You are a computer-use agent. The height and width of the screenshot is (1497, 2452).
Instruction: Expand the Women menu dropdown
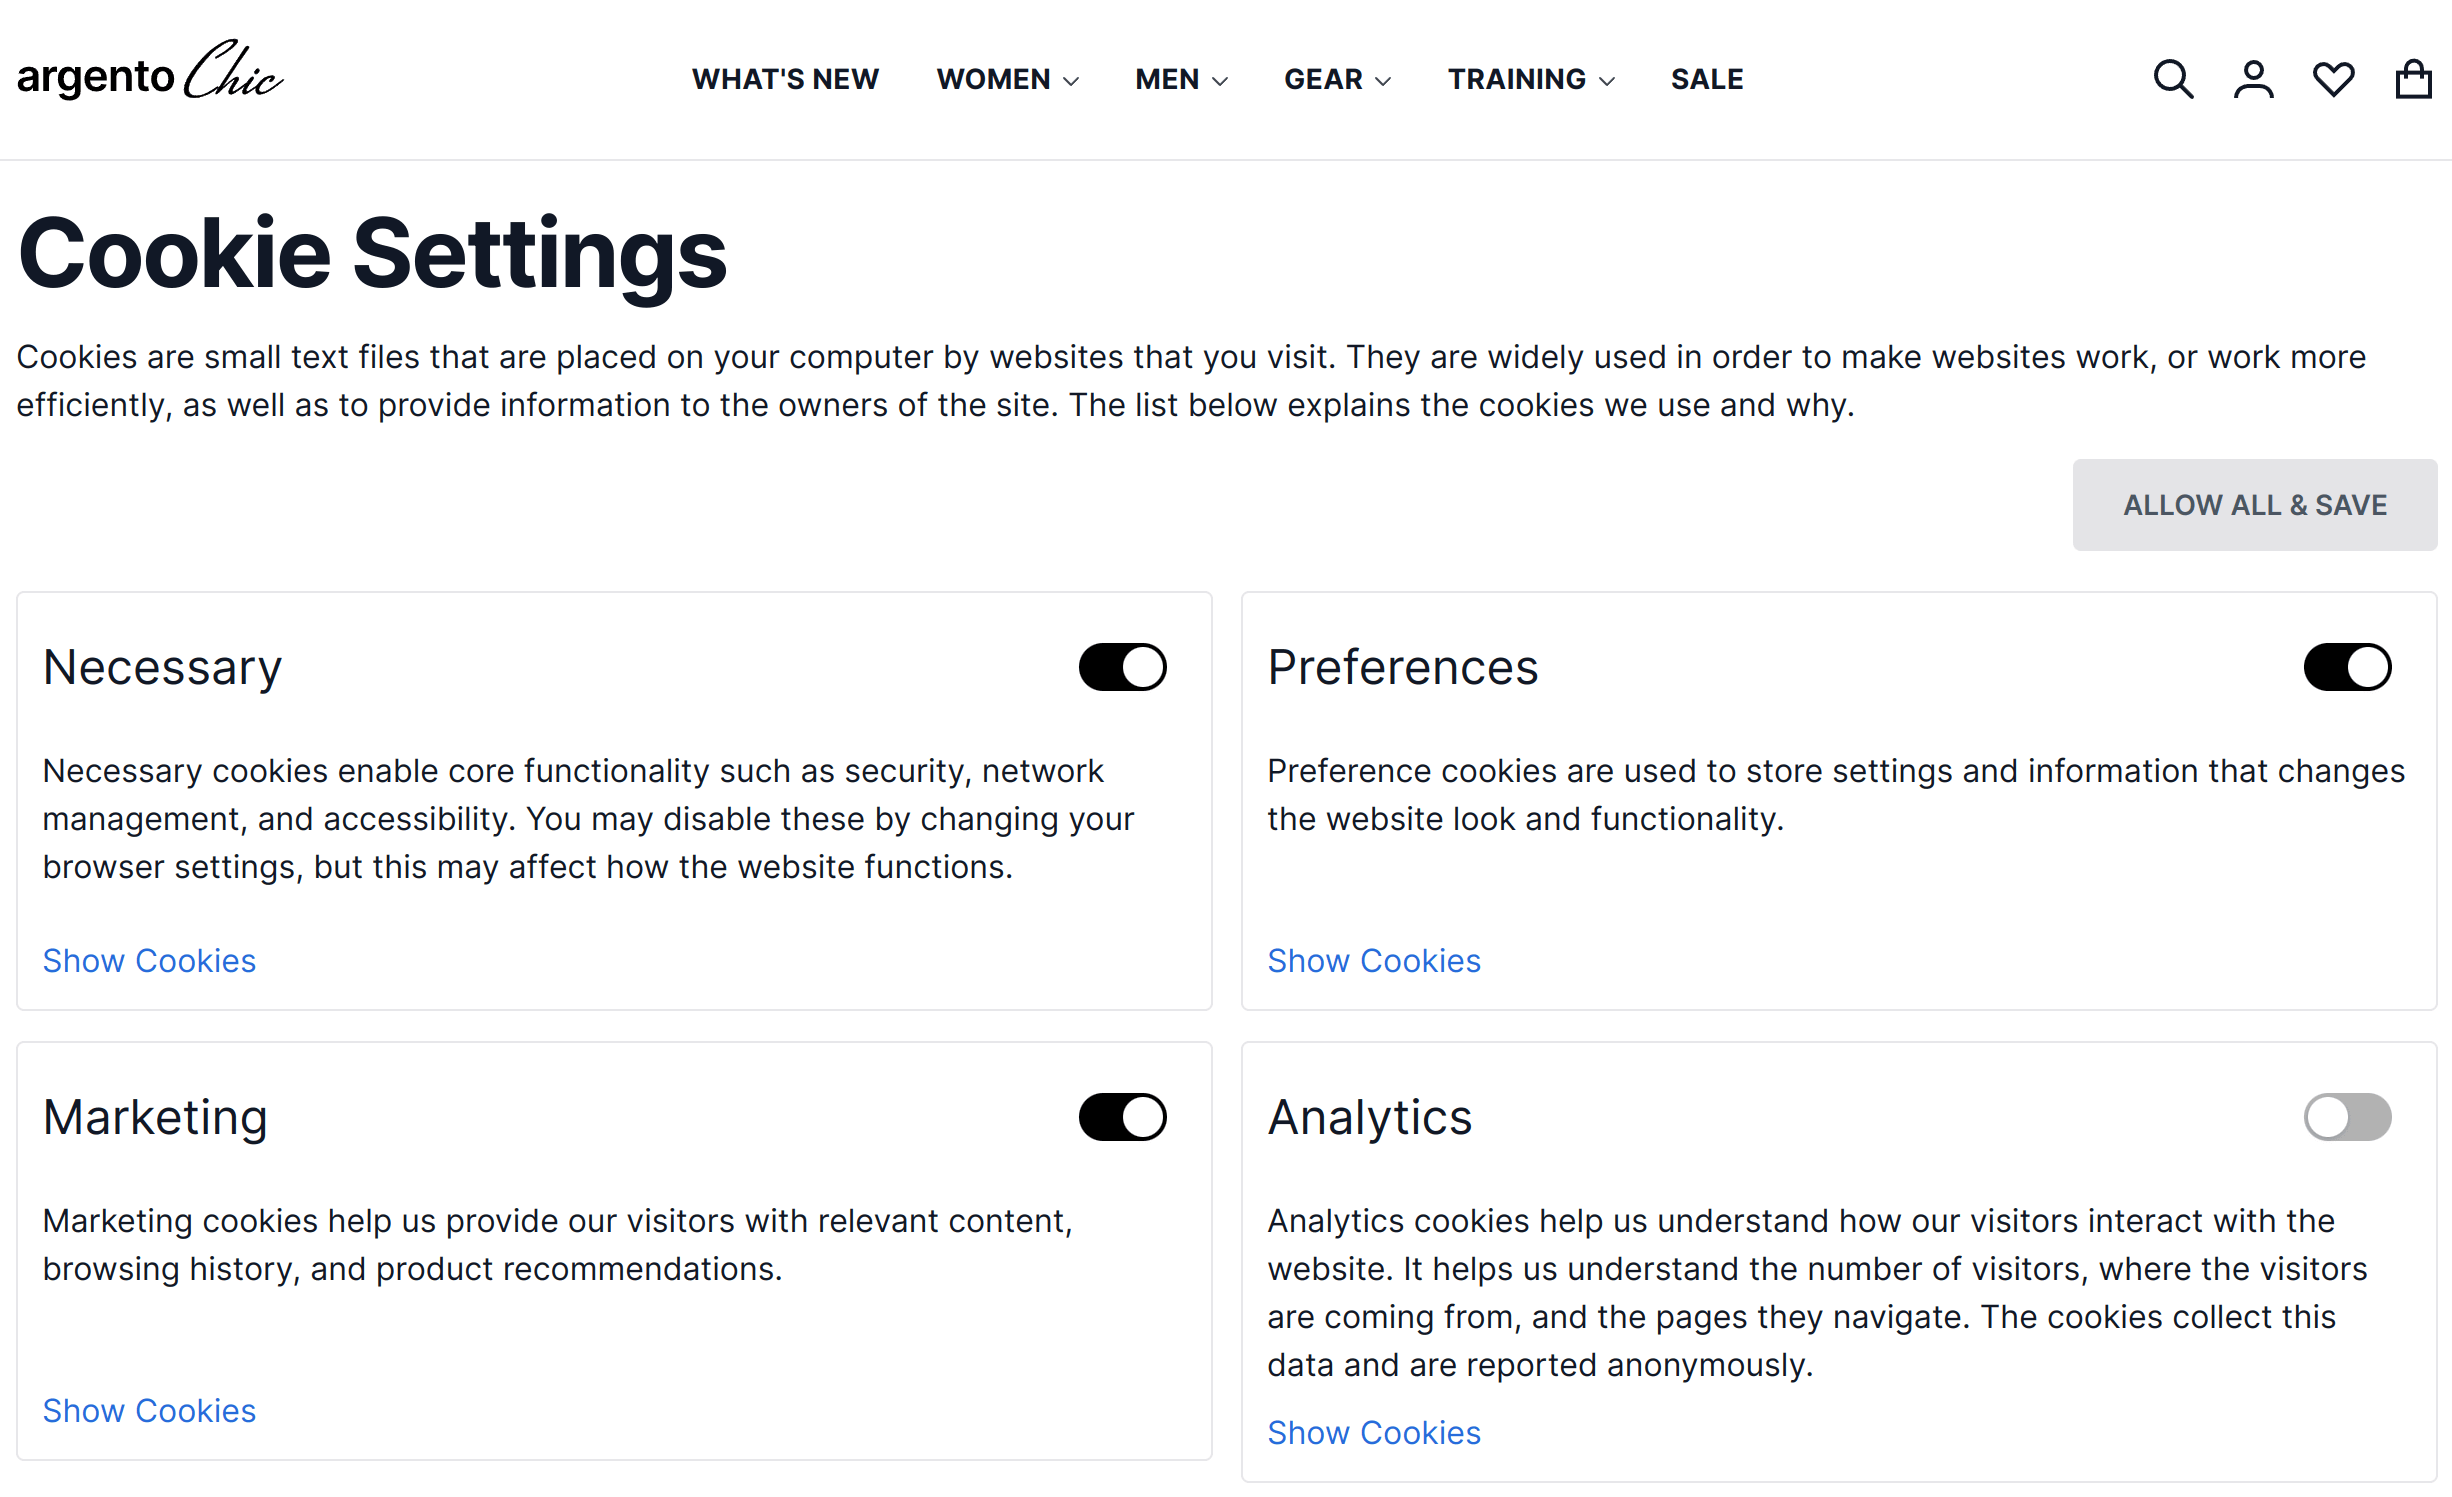(1007, 79)
